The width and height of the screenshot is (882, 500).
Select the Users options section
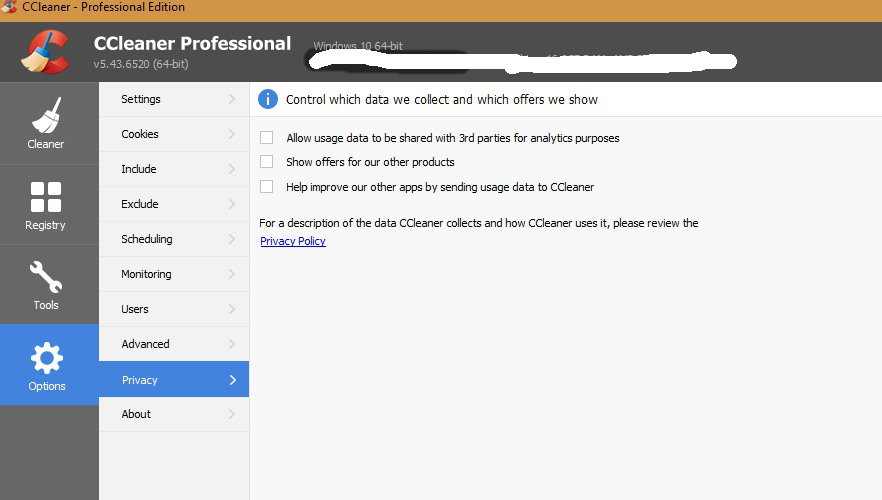[135, 309]
